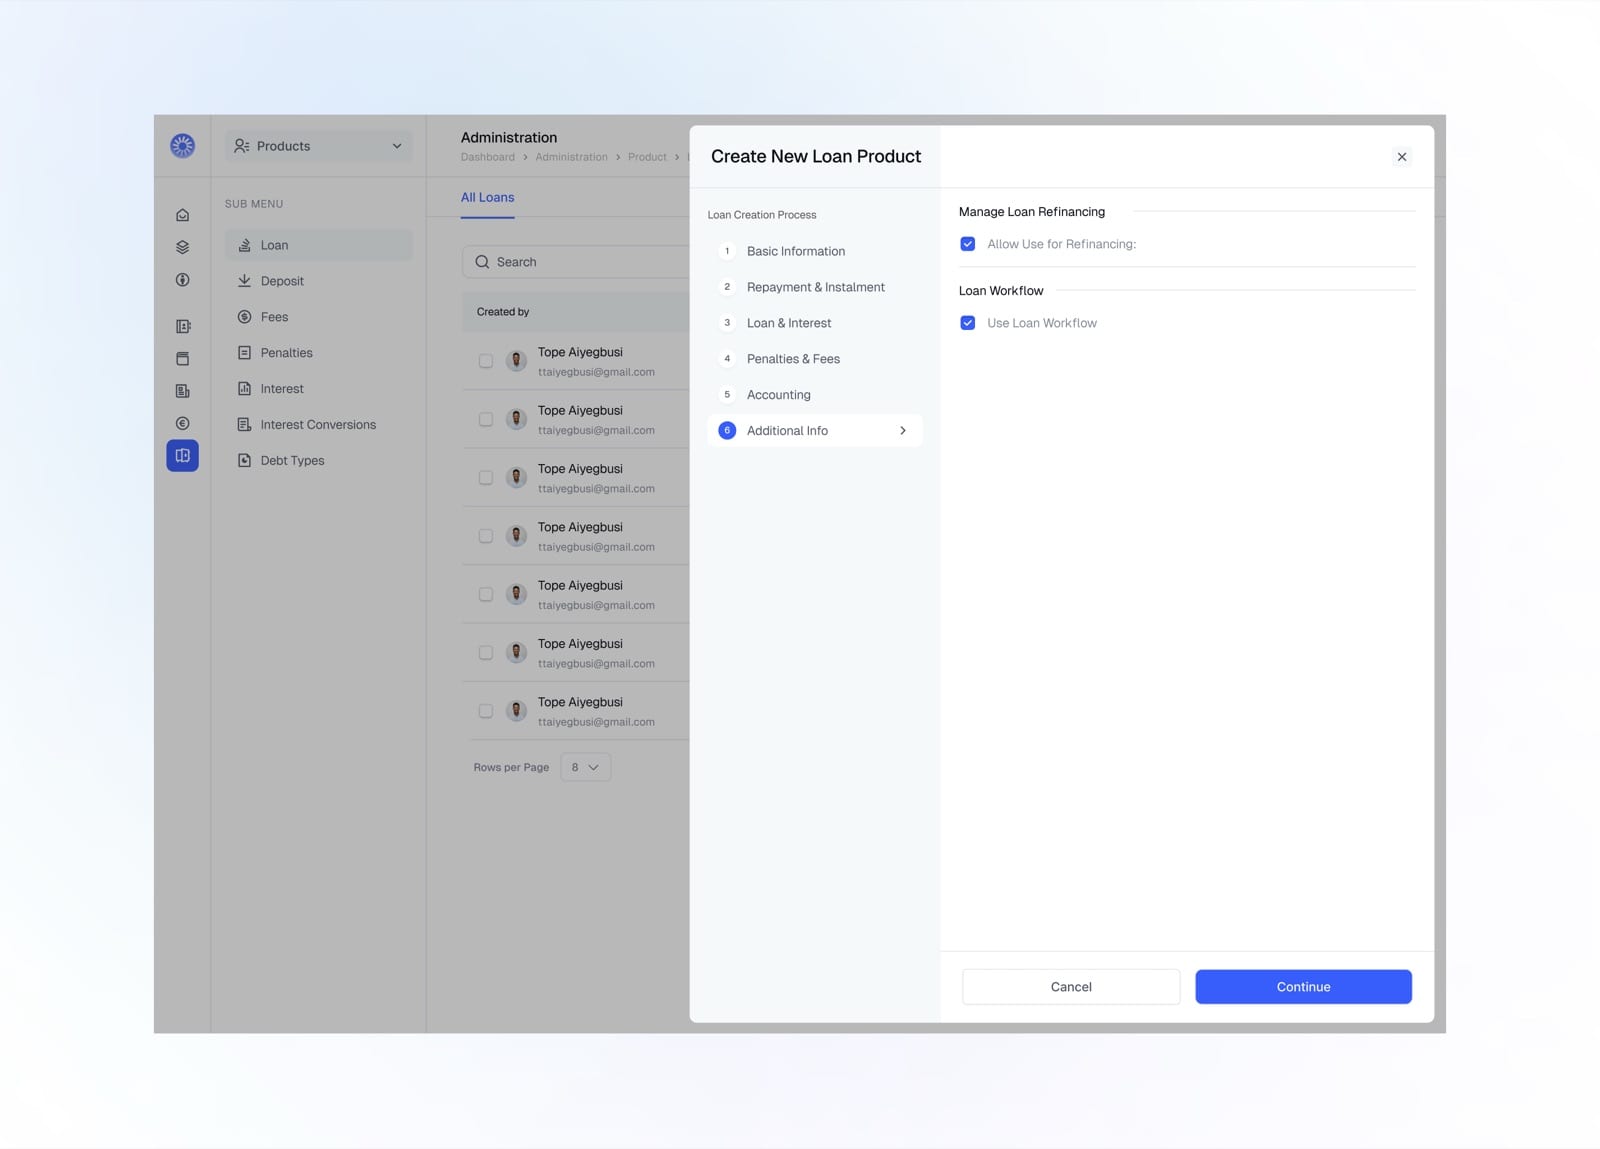Click the Created by column header
The width and height of the screenshot is (1600, 1149).
503,312
